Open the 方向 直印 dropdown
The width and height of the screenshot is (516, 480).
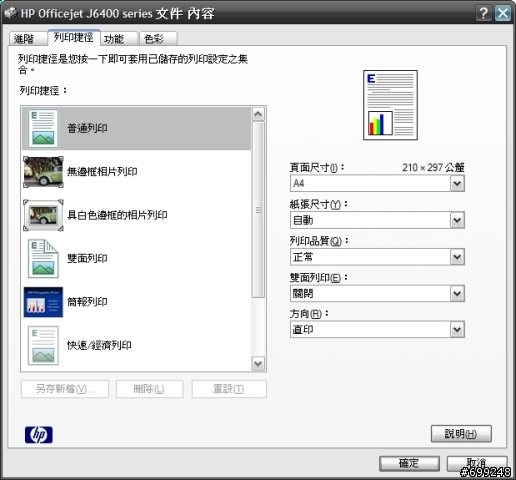point(377,330)
